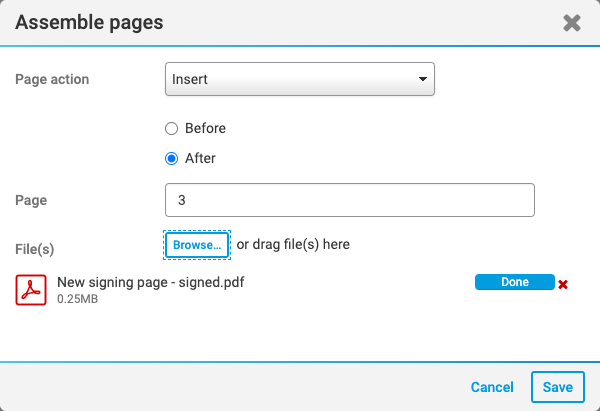Remove the uploaded file with red X

coord(563,284)
